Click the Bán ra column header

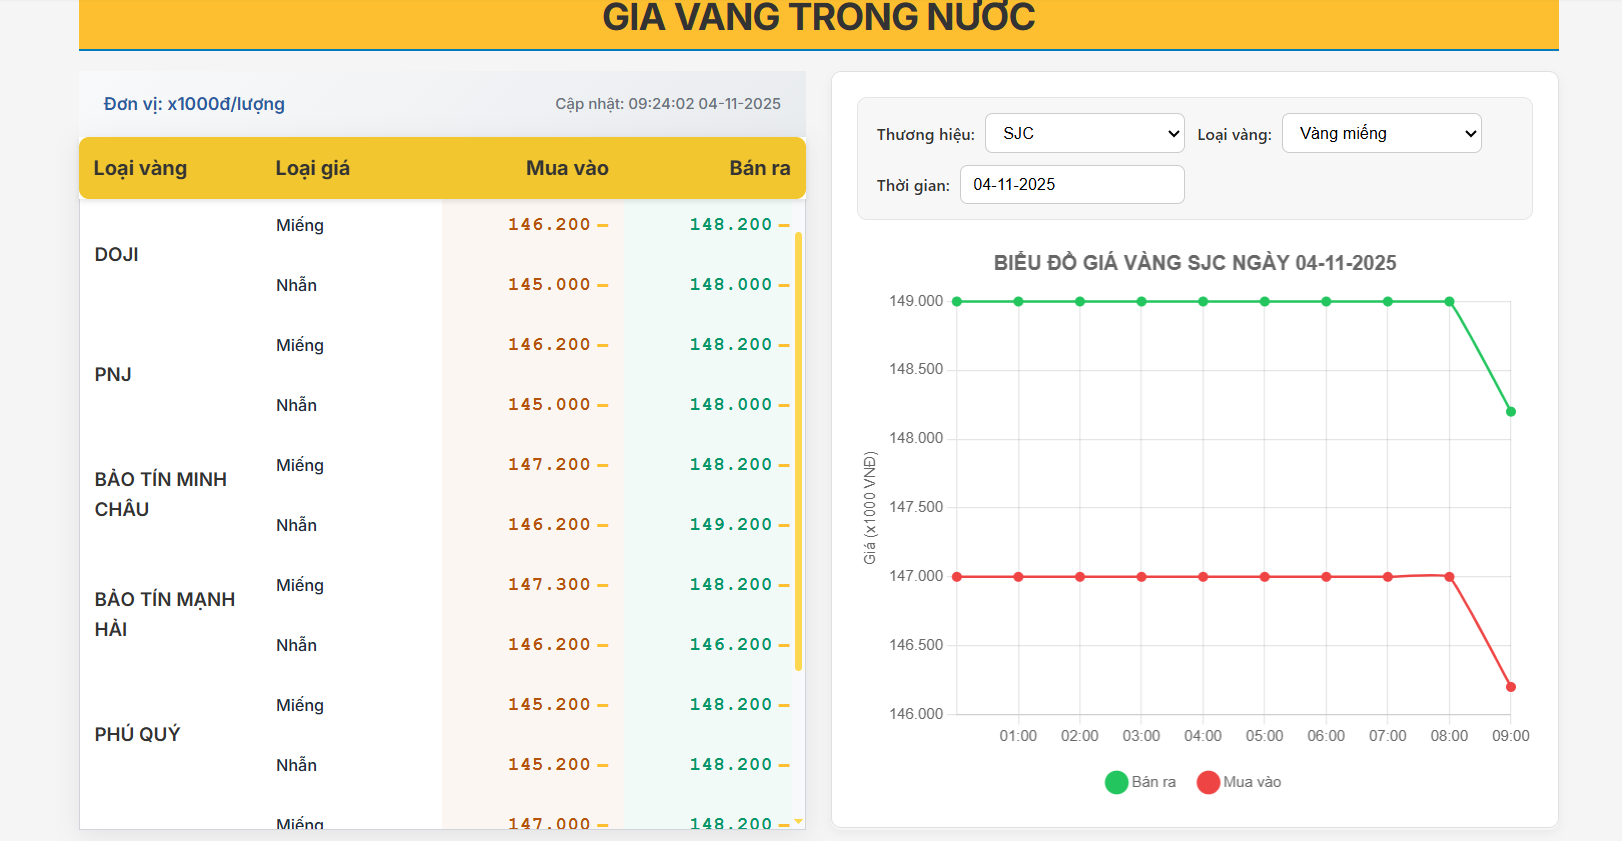point(760,168)
